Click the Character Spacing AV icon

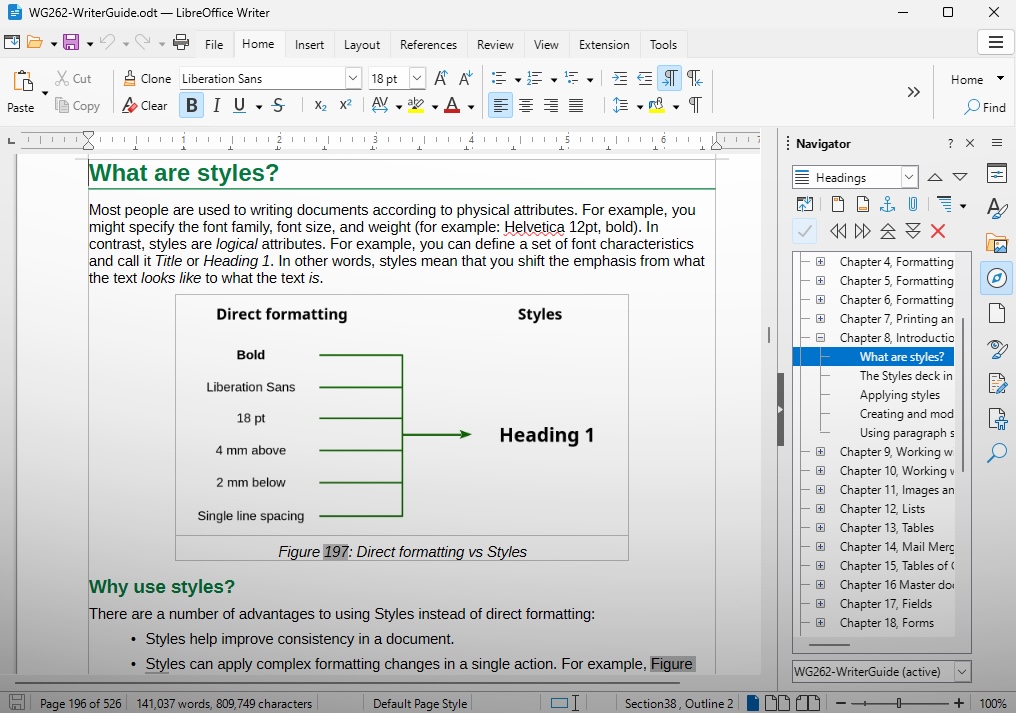(380, 106)
